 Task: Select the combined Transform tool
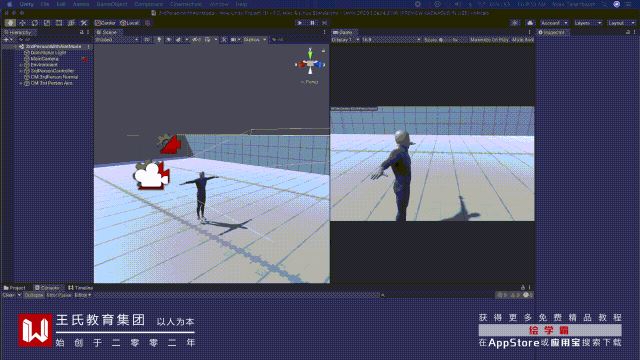(71, 23)
